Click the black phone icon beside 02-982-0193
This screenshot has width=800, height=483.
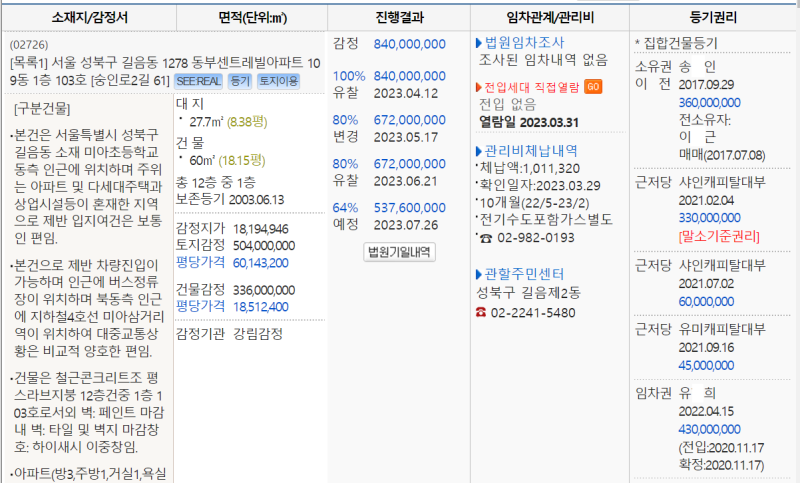(x=486, y=238)
